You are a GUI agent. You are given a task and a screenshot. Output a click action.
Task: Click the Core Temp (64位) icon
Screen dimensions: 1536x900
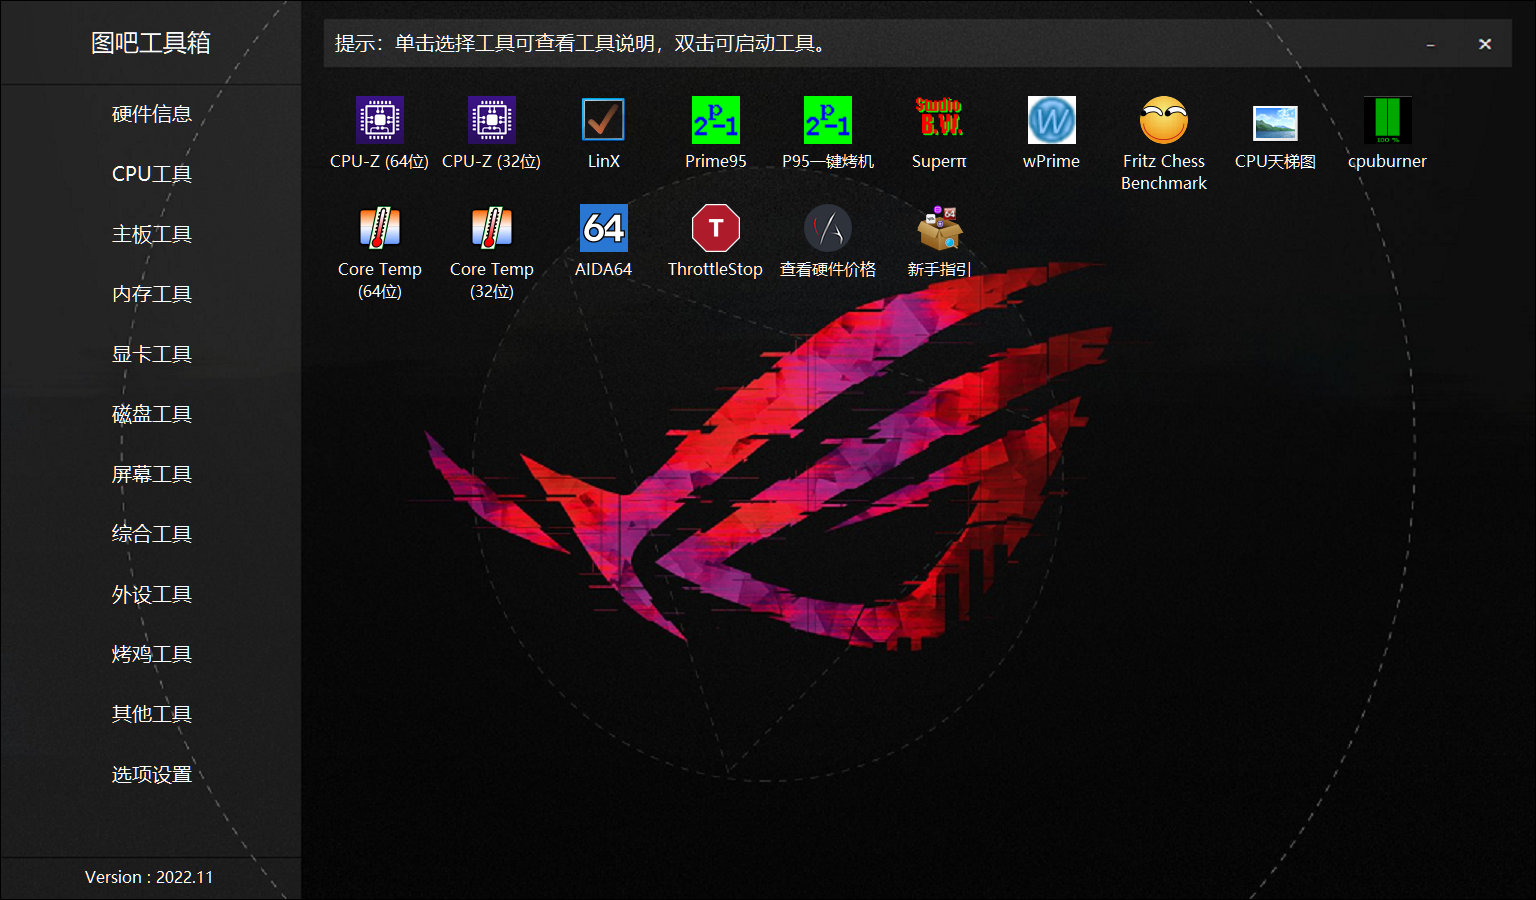pyautogui.click(x=380, y=228)
